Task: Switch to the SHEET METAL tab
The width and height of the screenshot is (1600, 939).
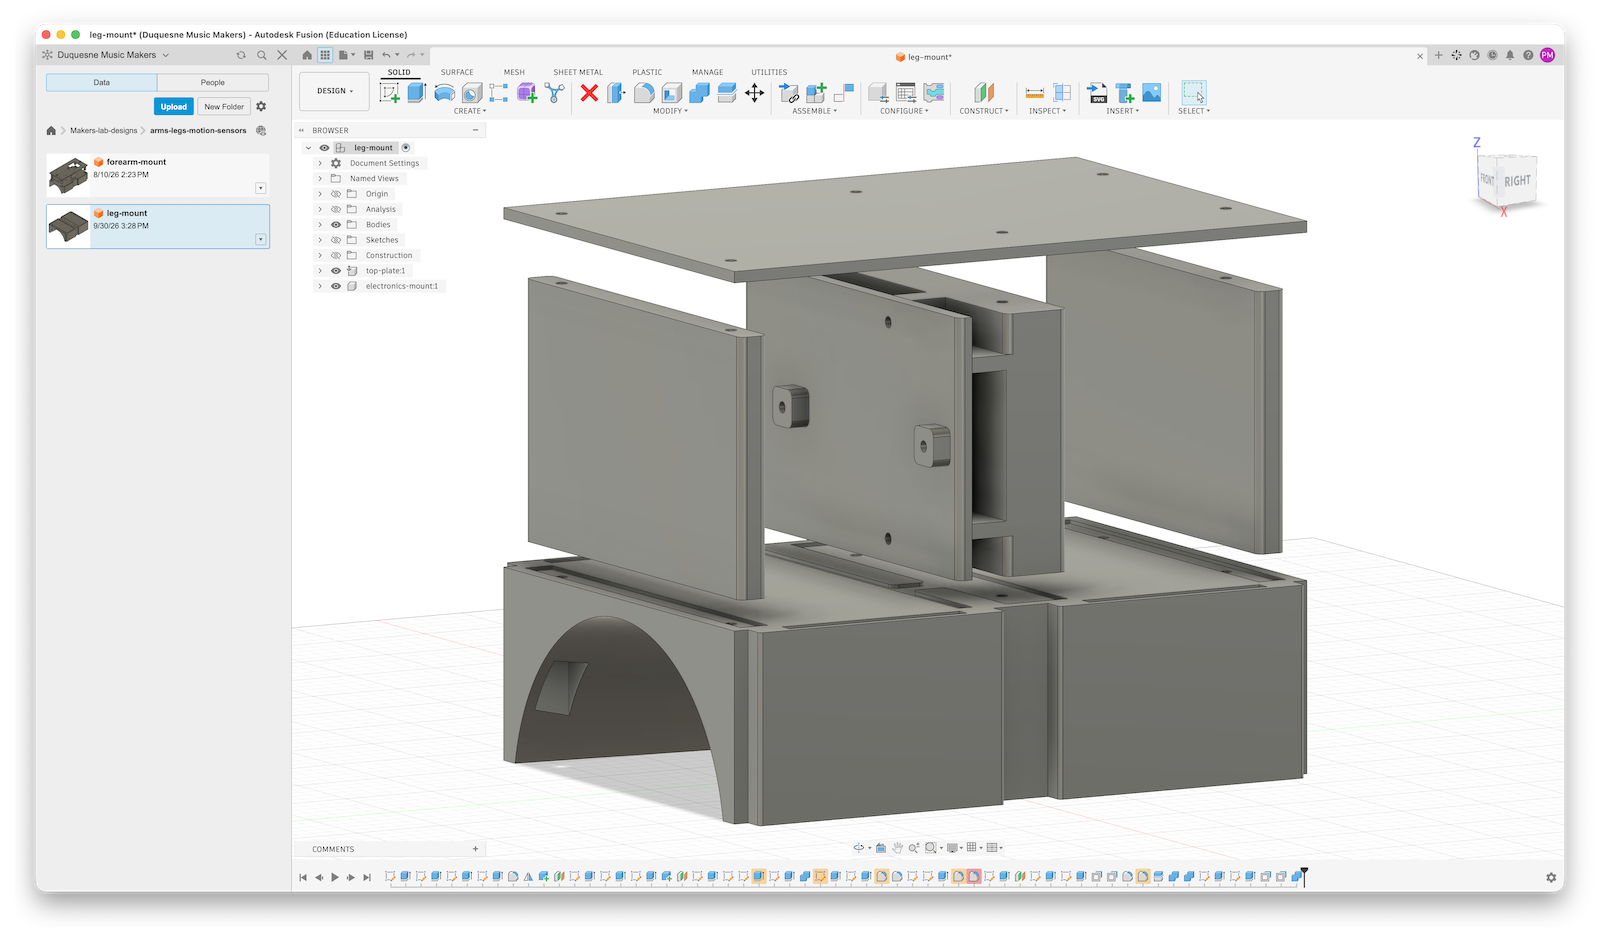Action: 578,72
